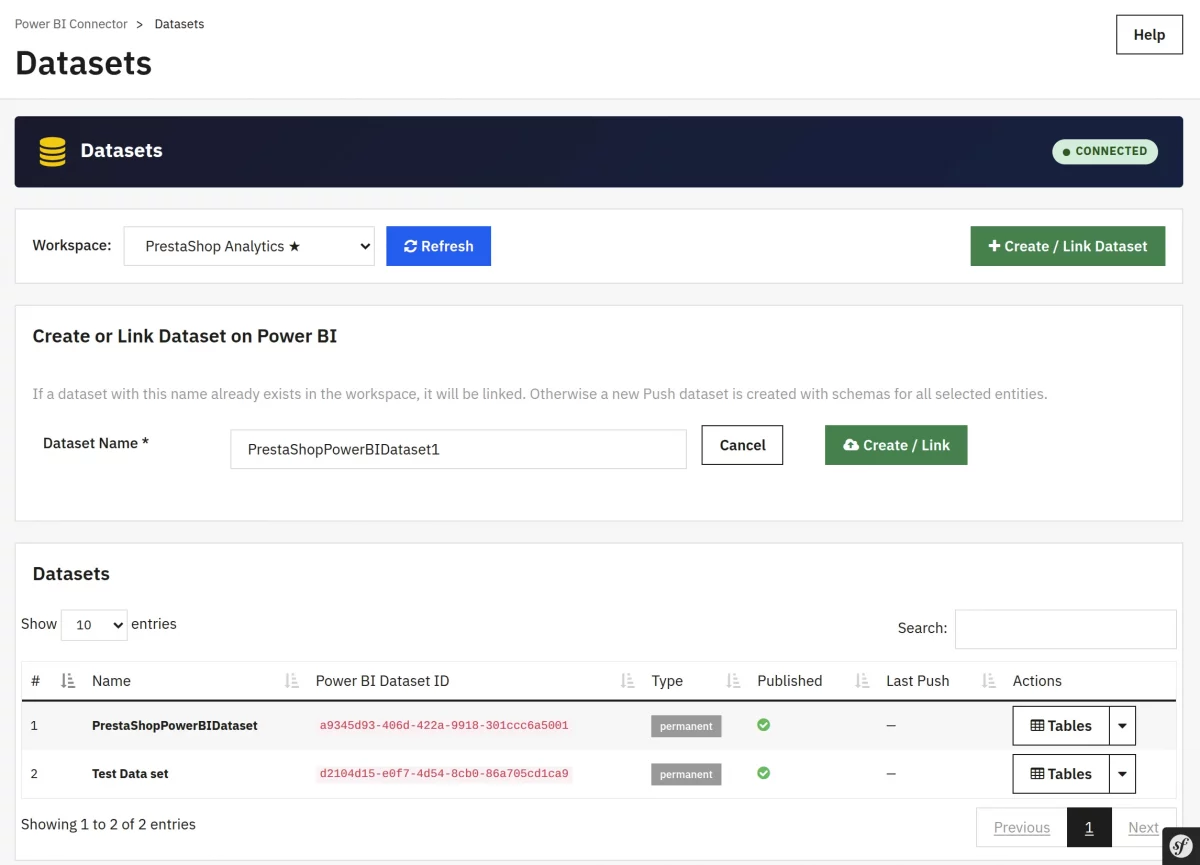Viewport: 1200px width, 865px height.
Task: Go to the Previous page
Action: (1022, 828)
